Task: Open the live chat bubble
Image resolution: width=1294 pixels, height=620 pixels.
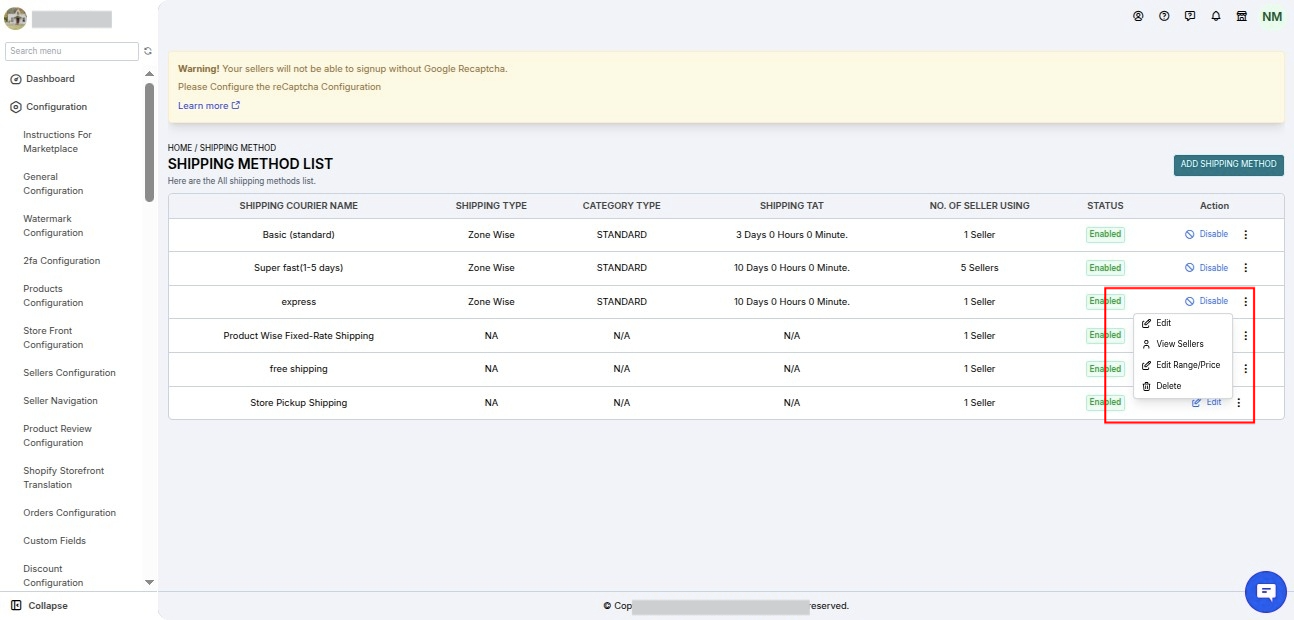Action: coord(1265,592)
